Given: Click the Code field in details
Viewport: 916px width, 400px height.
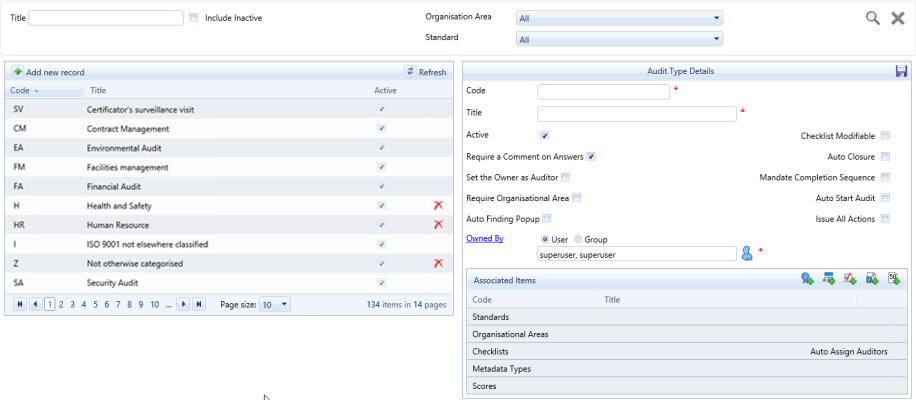Looking at the screenshot, I should click(603, 92).
